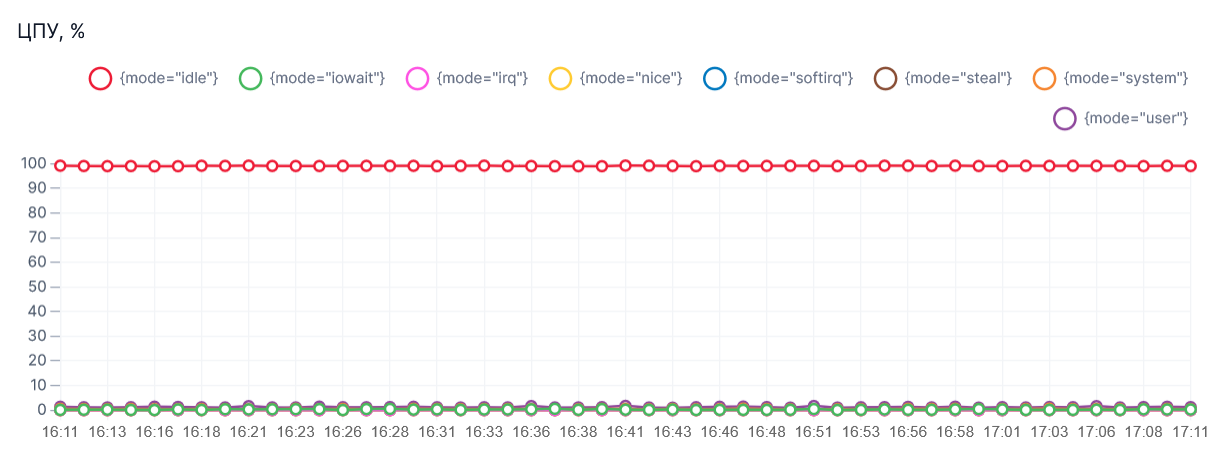Select the last idle data point at 17:11
The height and width of the screenshot is (455, 1224).
1190,166
